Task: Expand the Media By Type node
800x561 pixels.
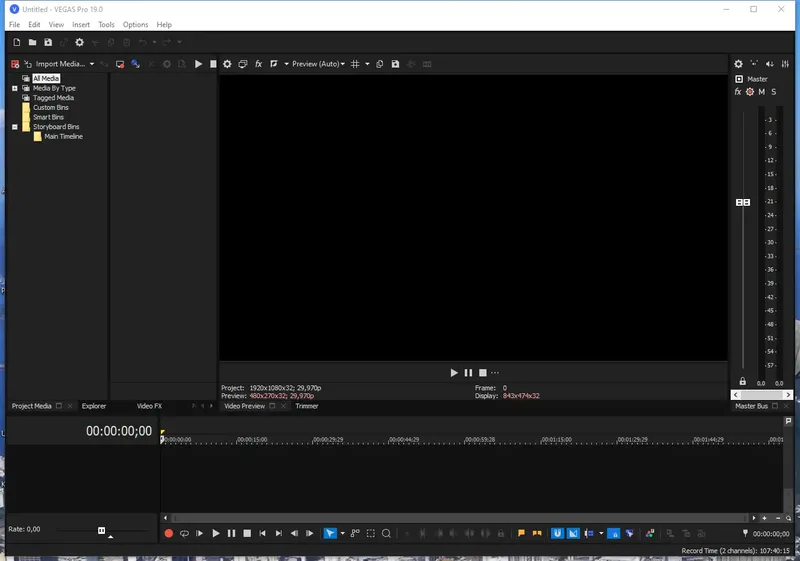Action: pyautogui.click(x=15, y=88)
